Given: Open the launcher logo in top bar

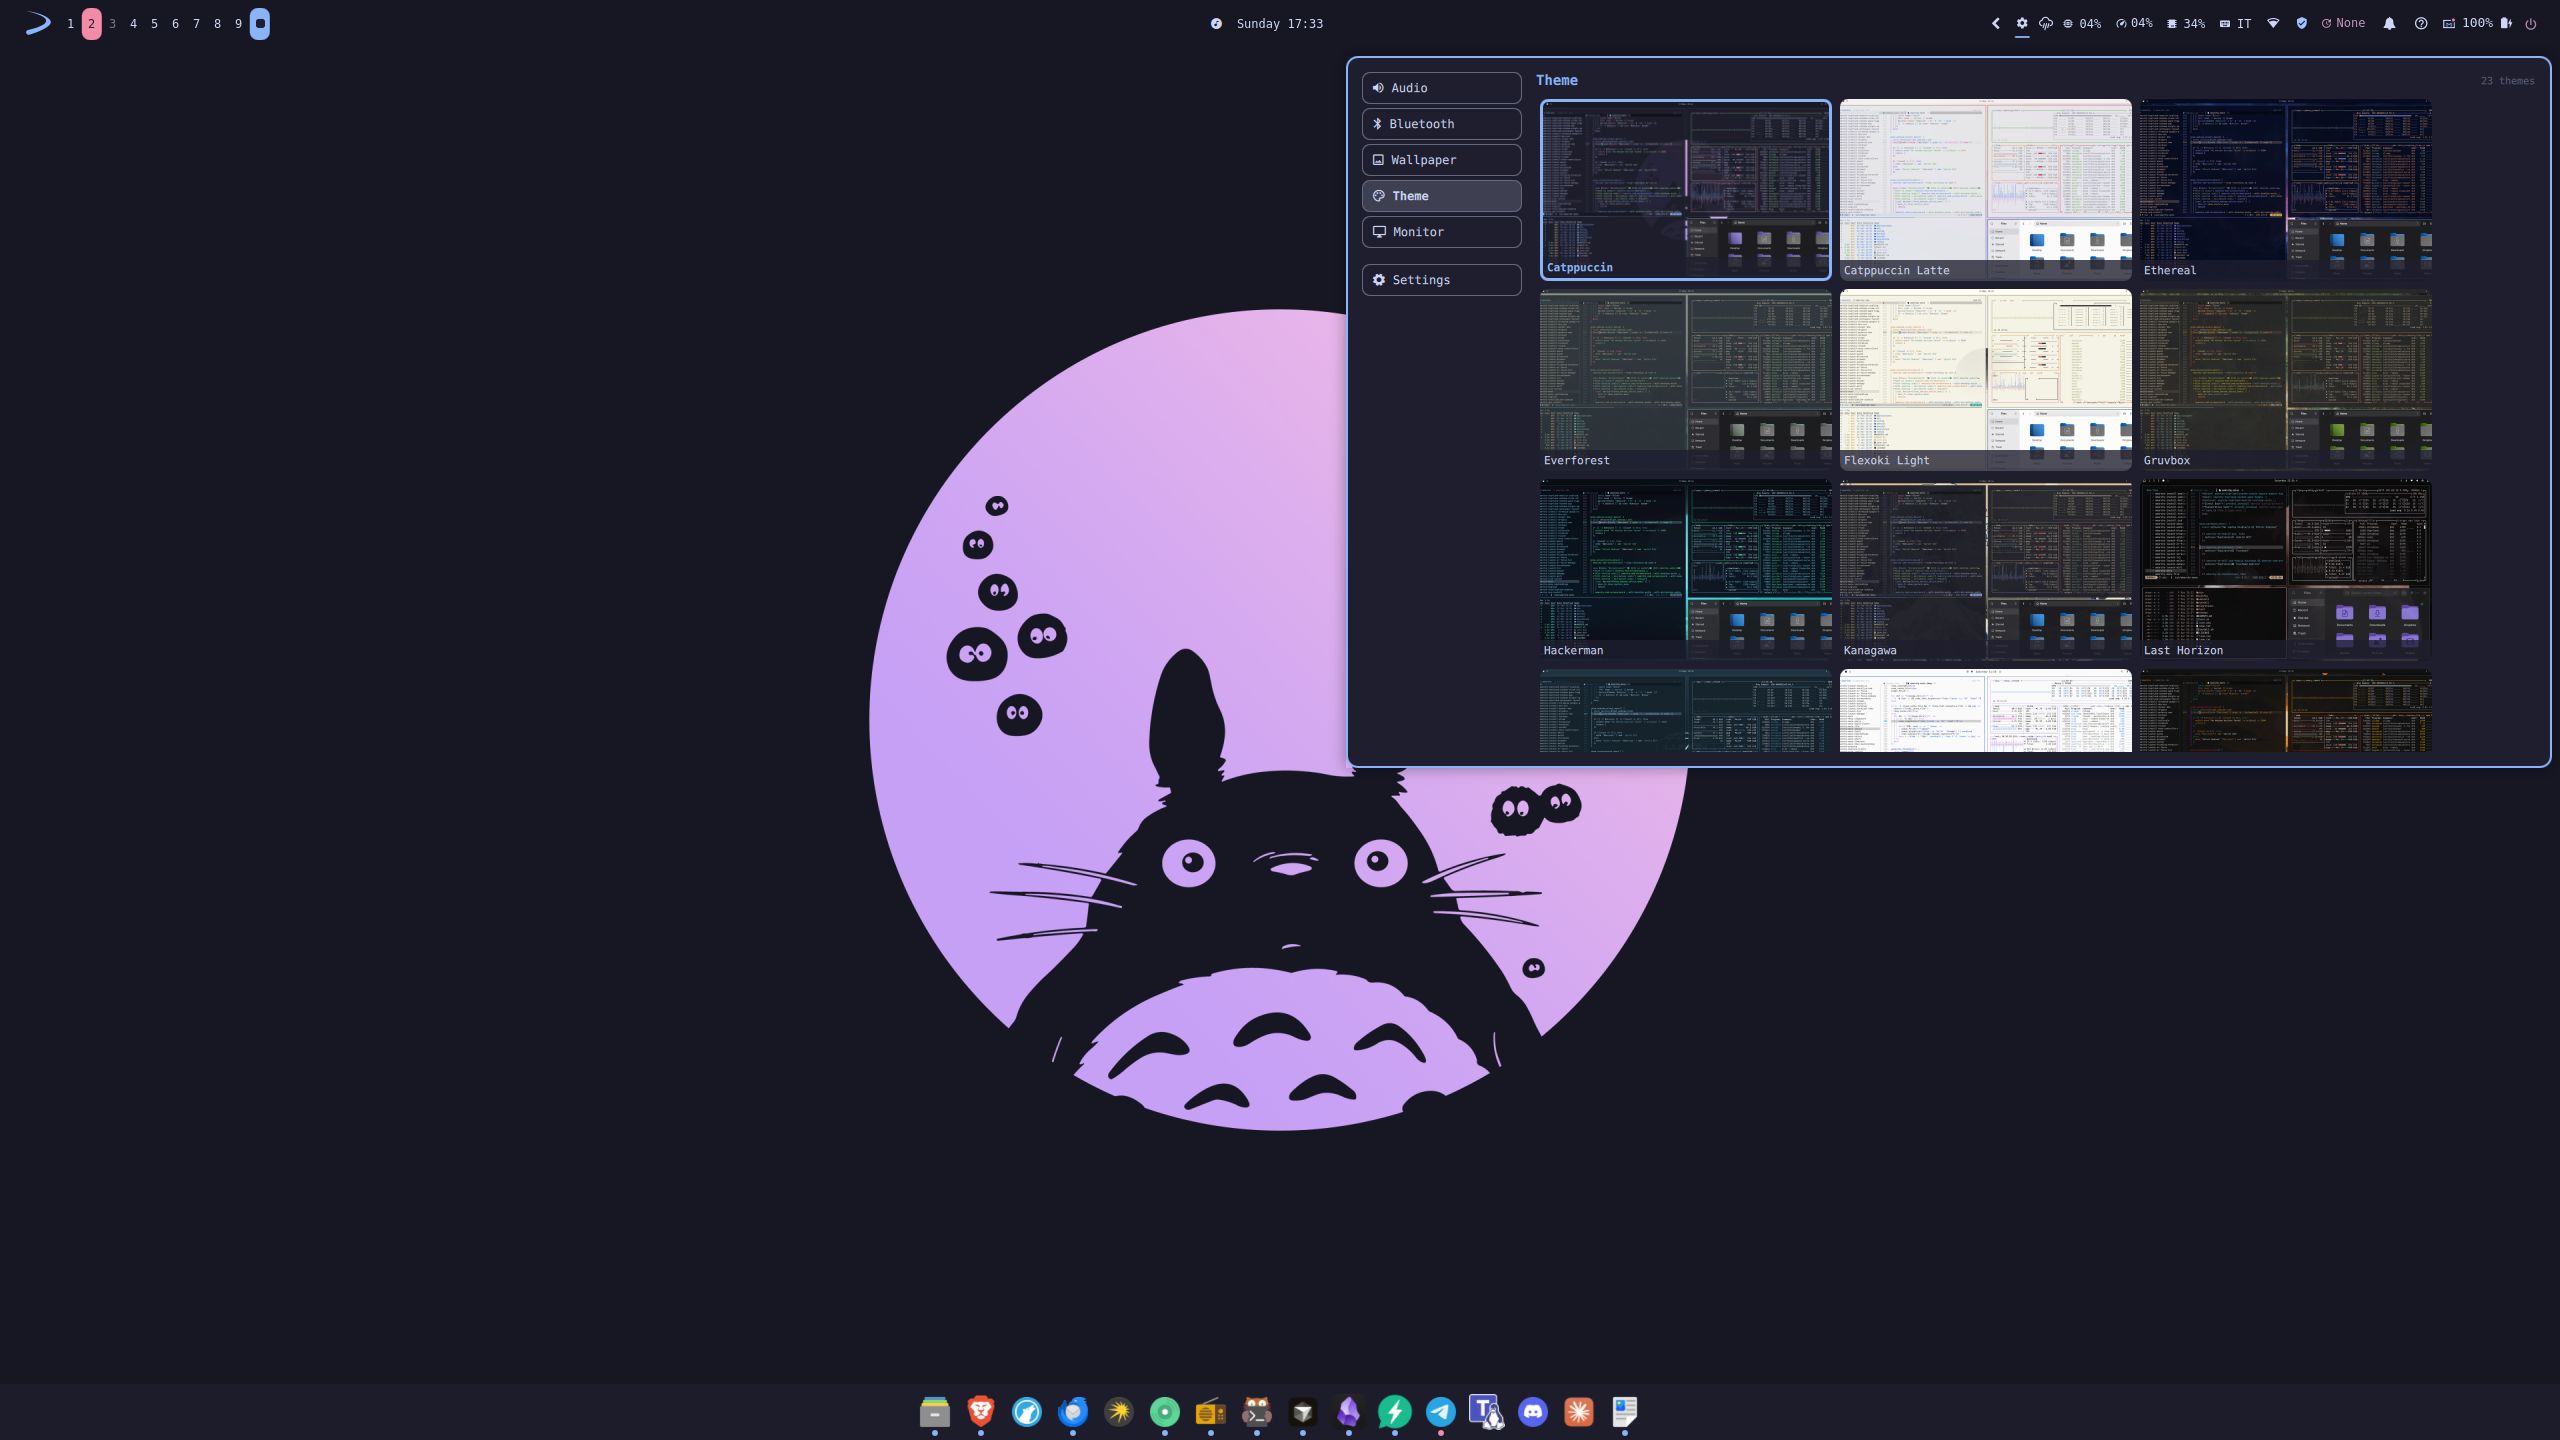Looking at the screenshot, I should (x=37, y=23).
